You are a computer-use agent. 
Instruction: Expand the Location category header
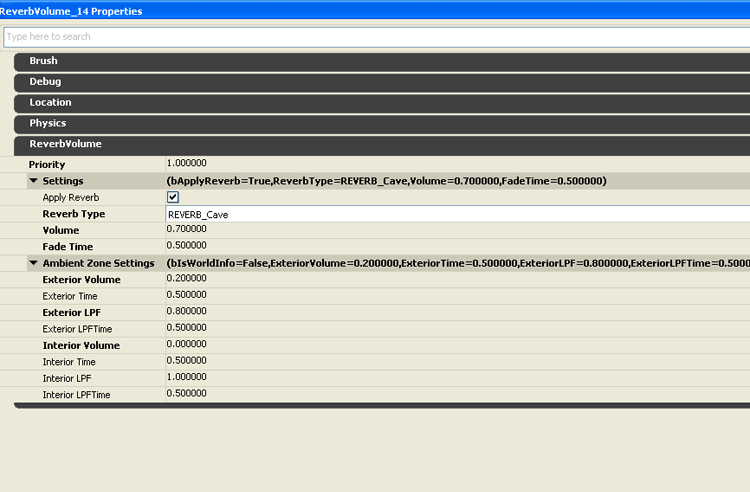(x=382, y=103)
